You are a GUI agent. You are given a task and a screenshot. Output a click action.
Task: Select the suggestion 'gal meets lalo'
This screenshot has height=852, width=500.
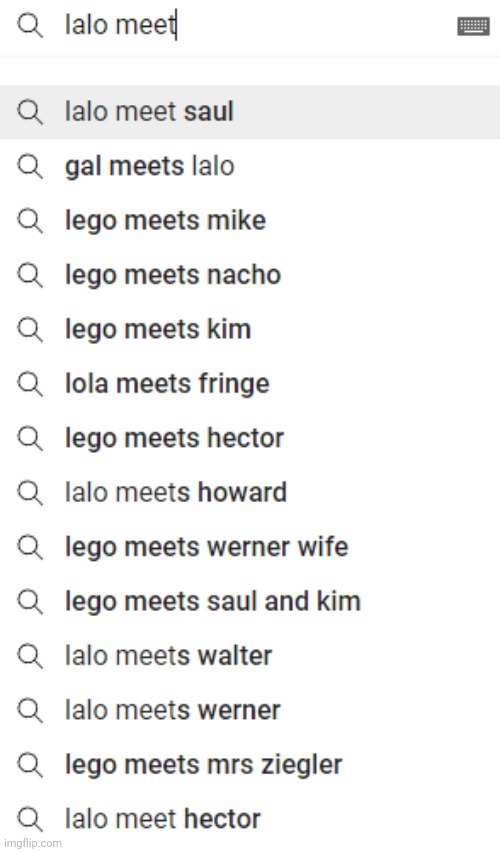tap(250, 166)
